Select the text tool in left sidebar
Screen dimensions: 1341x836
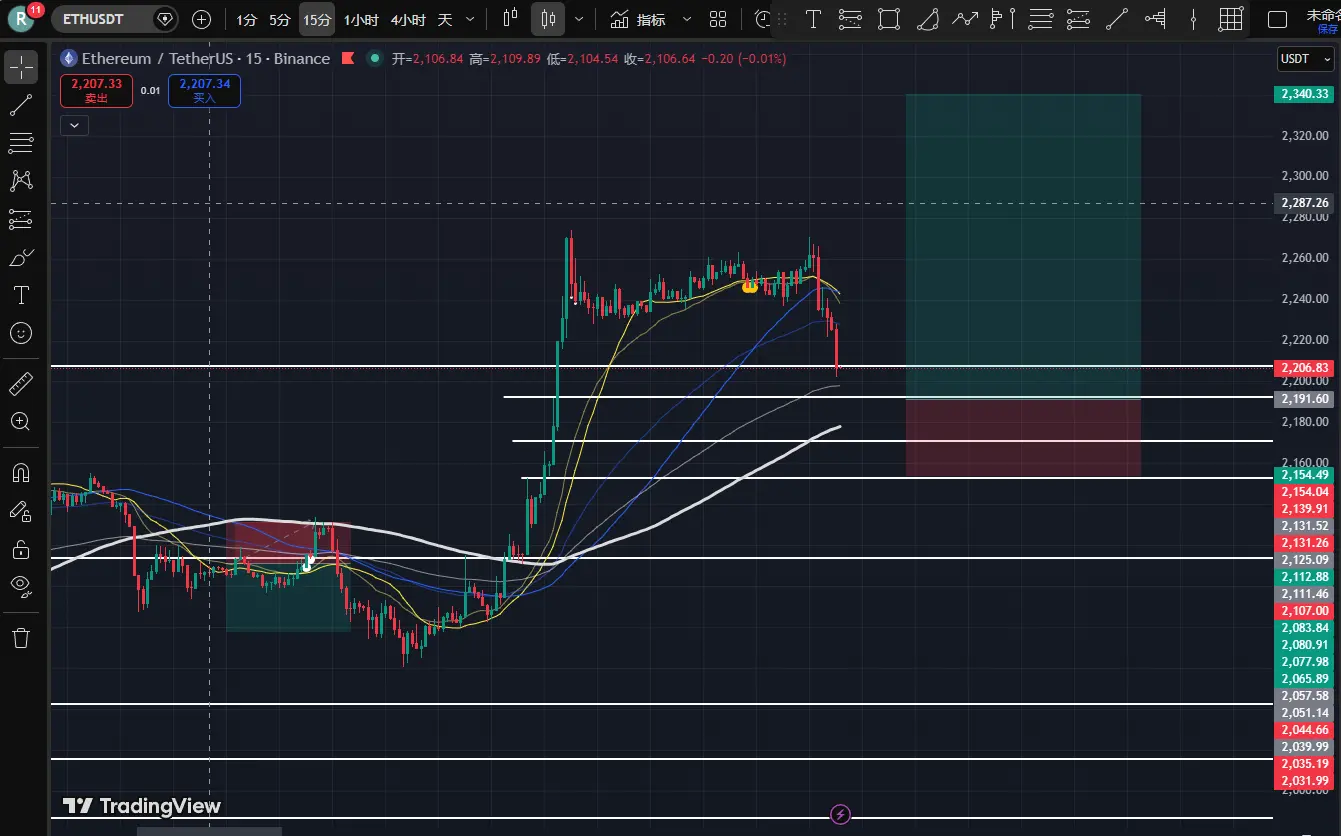[21, 295]
